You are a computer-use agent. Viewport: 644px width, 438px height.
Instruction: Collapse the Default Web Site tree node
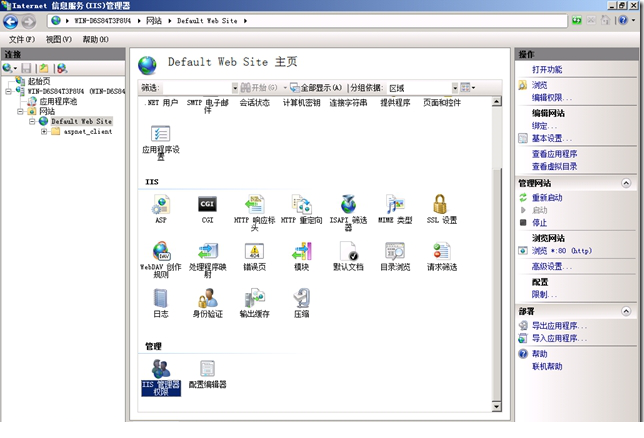pyautogui.click(x=32, y=121)
